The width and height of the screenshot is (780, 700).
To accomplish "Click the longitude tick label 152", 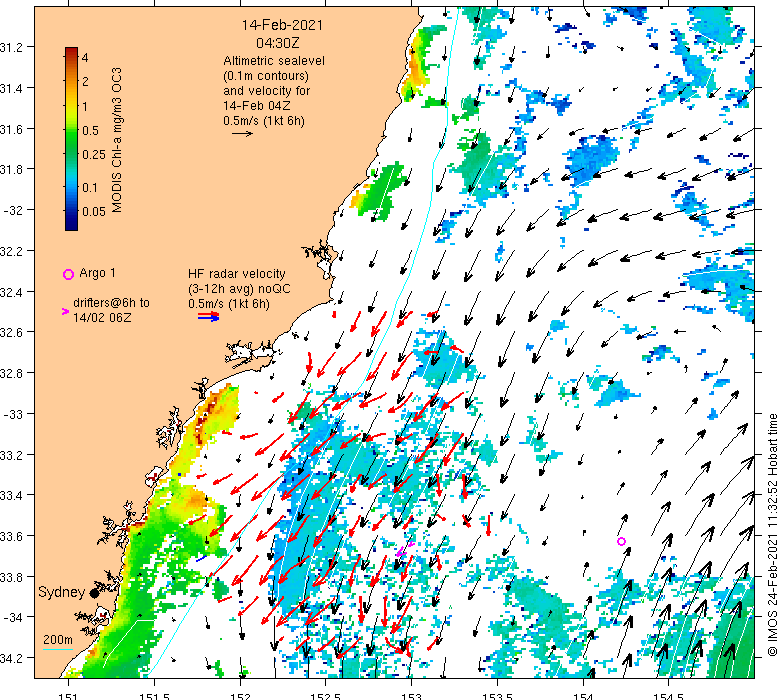I will 240,696.
